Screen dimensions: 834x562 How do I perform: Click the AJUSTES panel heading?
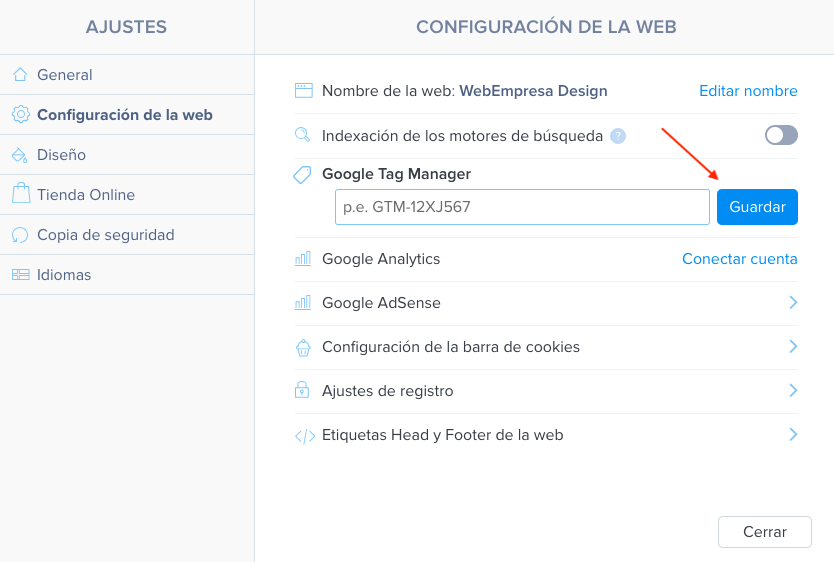127,27
